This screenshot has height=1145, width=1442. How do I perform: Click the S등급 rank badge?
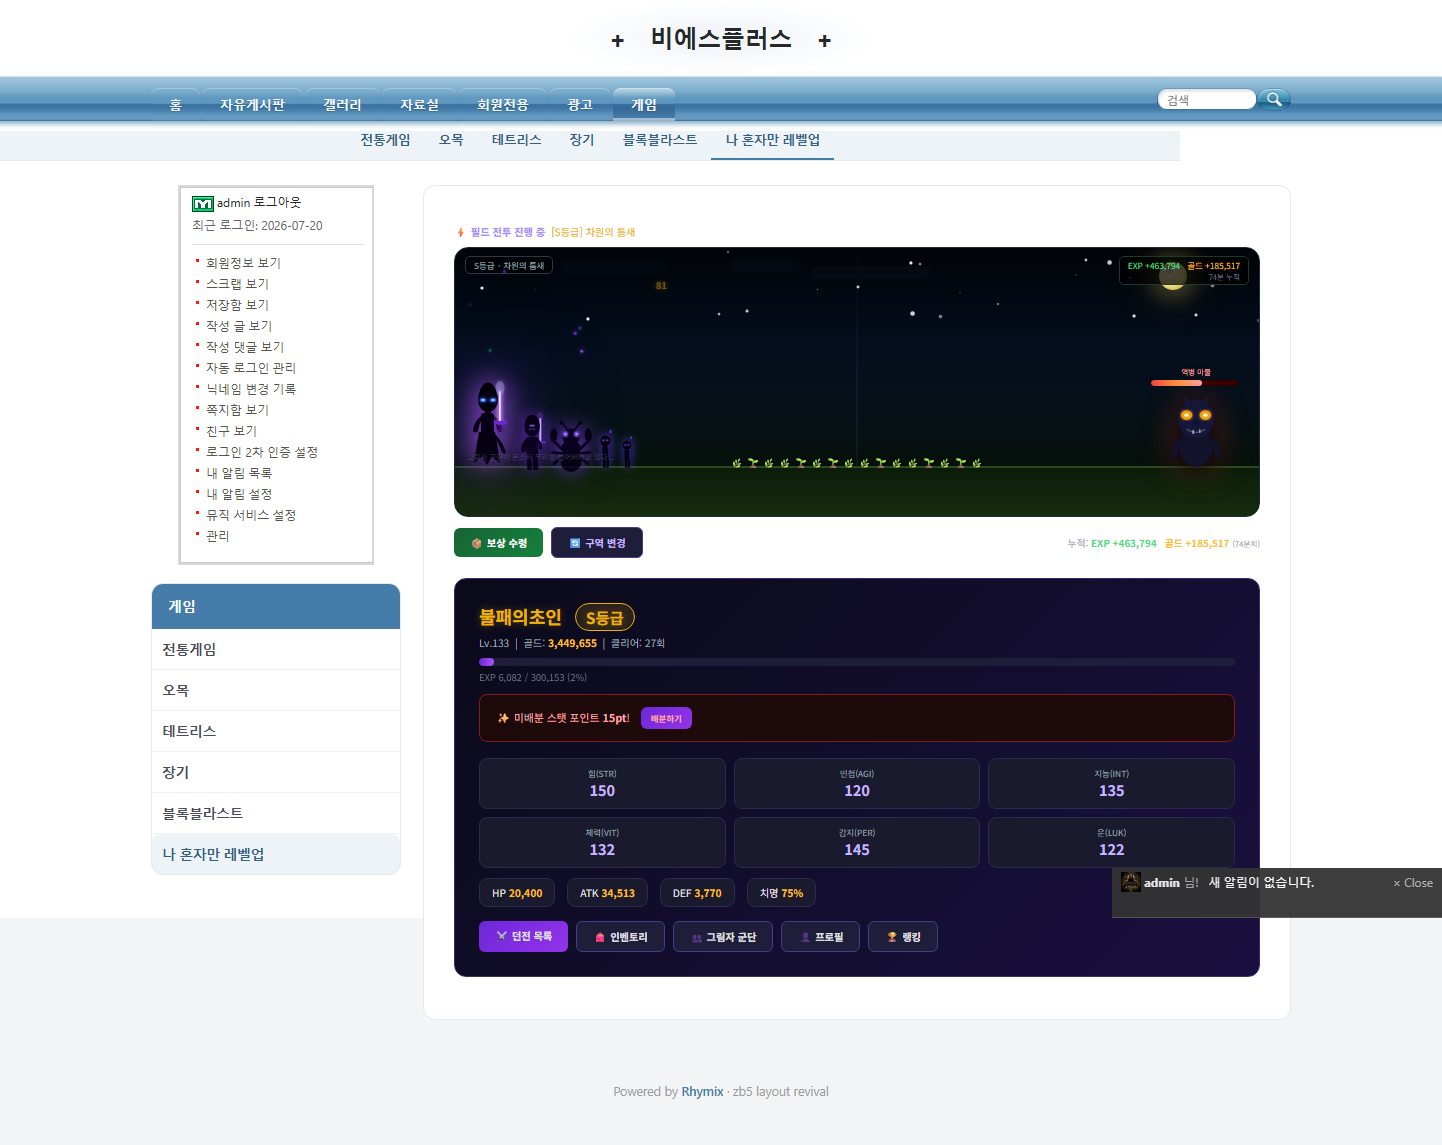[x=605, y=618]
